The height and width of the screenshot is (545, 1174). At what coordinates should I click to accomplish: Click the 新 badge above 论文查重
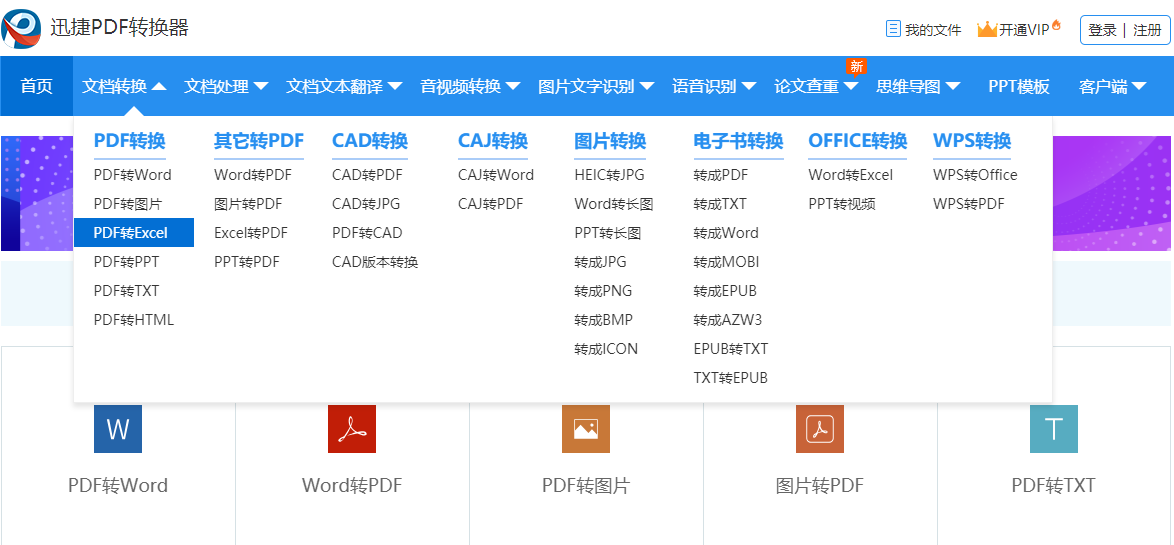[x=857, y=67]
